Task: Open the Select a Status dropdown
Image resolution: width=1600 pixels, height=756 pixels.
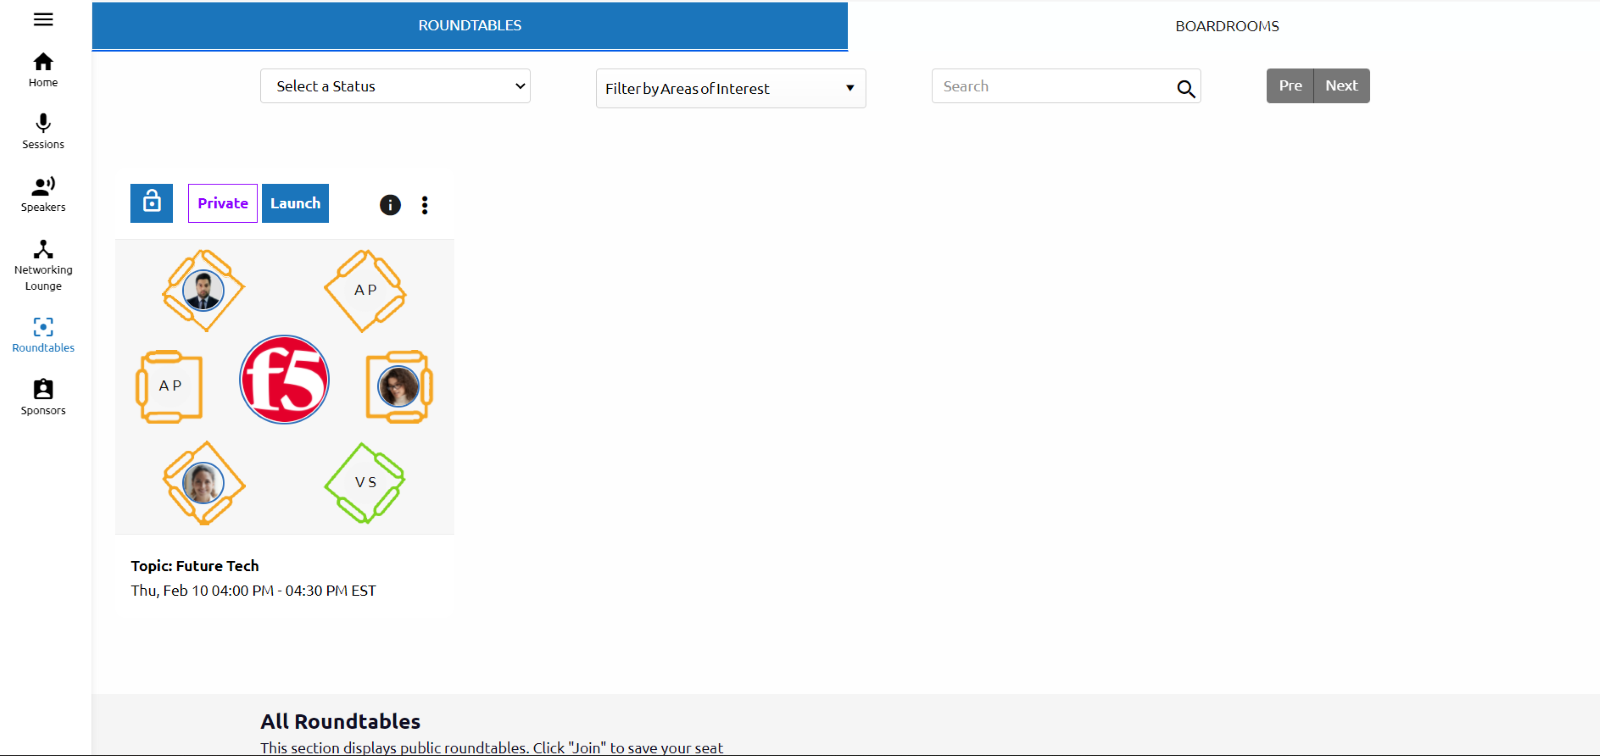Action: point(395,86)
